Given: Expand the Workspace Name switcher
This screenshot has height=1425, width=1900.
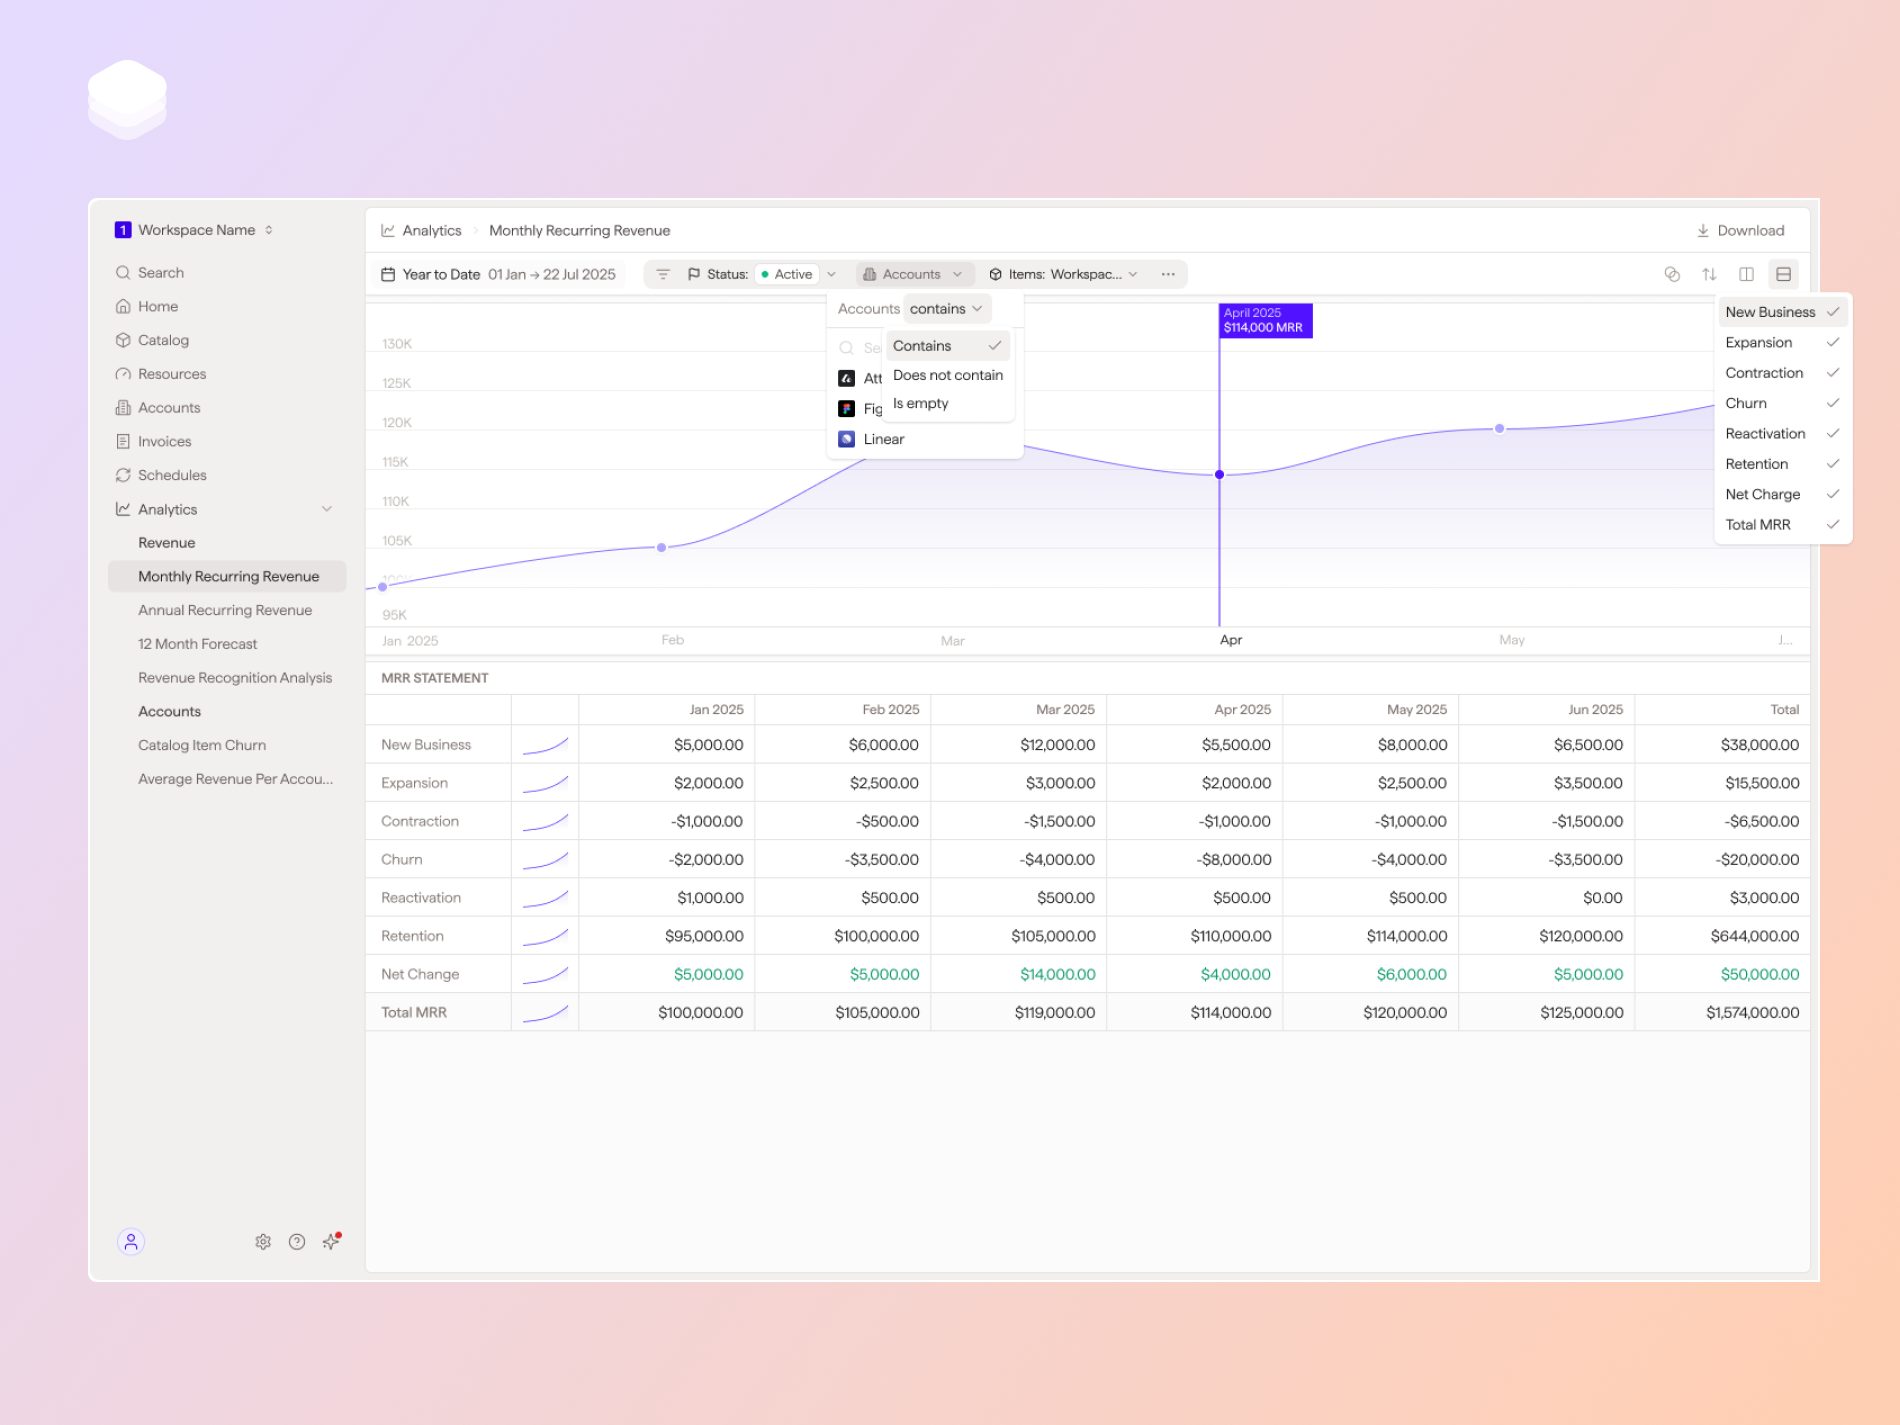Looking at the screenshot, I should (x=196, y=230).
